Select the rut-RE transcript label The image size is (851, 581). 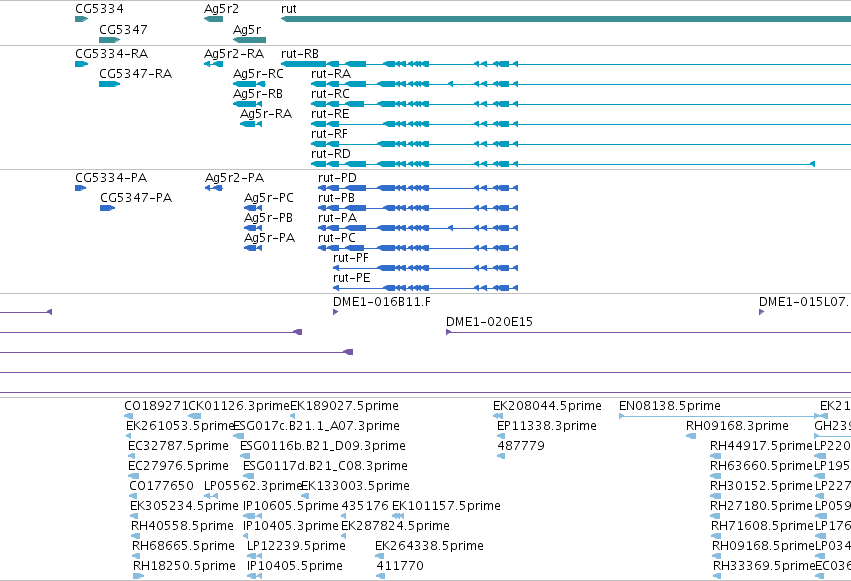pos(330,114)
